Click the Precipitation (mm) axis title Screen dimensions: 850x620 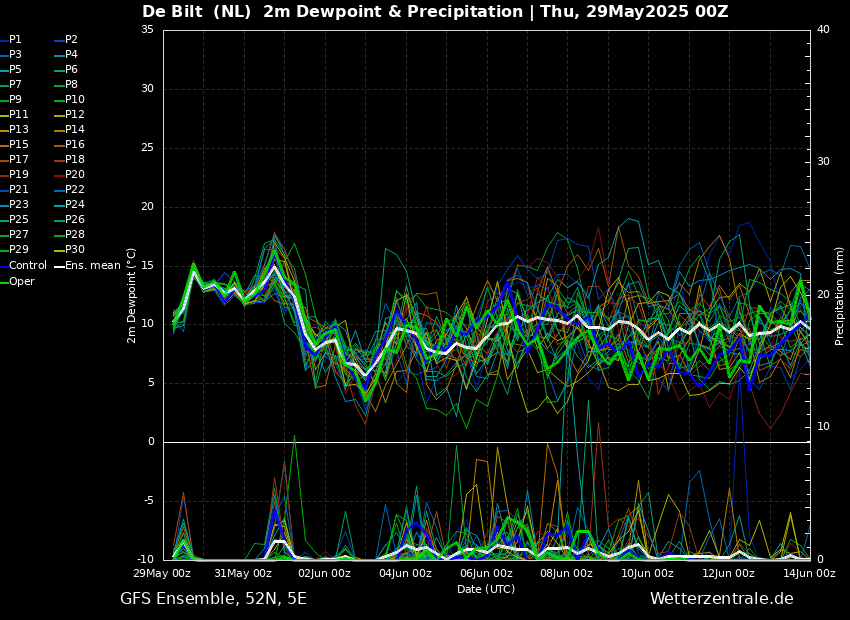840,295
